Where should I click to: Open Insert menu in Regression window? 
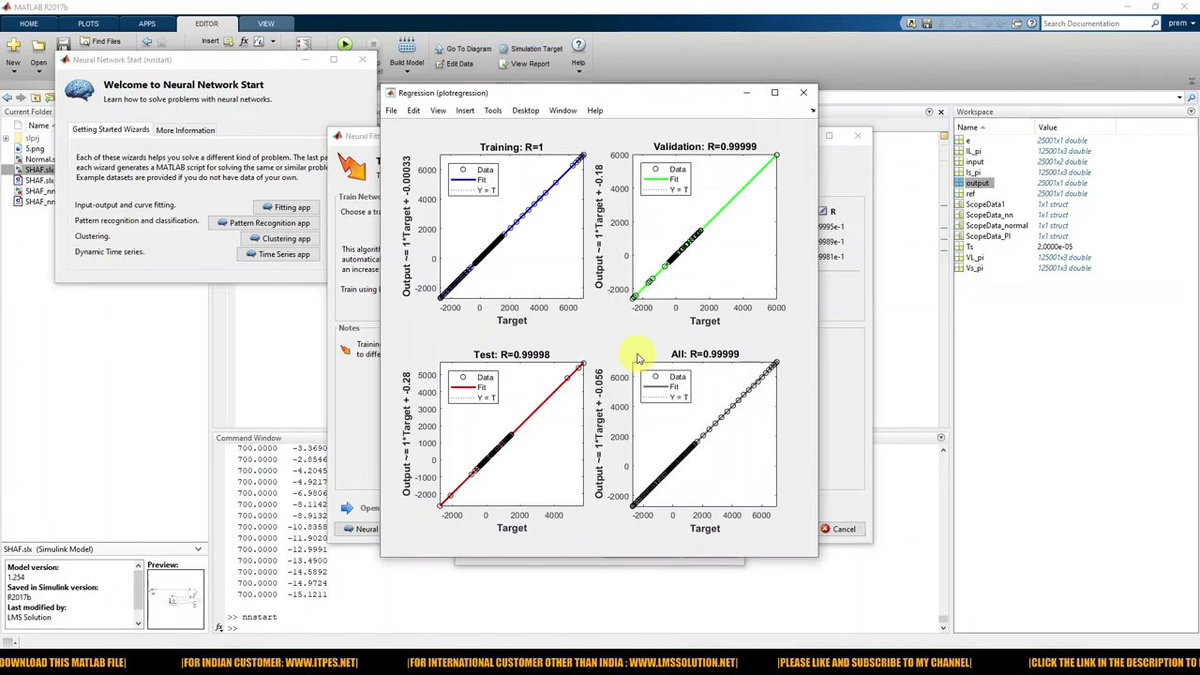(x=465, y=111)
